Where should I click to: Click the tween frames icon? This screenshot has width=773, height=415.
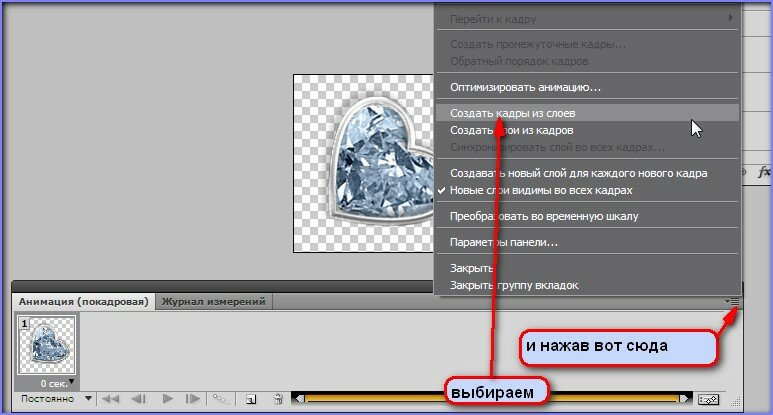[220, 399]
